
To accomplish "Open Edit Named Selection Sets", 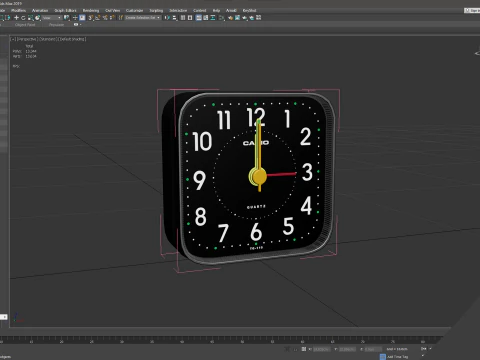I will 121,18.
